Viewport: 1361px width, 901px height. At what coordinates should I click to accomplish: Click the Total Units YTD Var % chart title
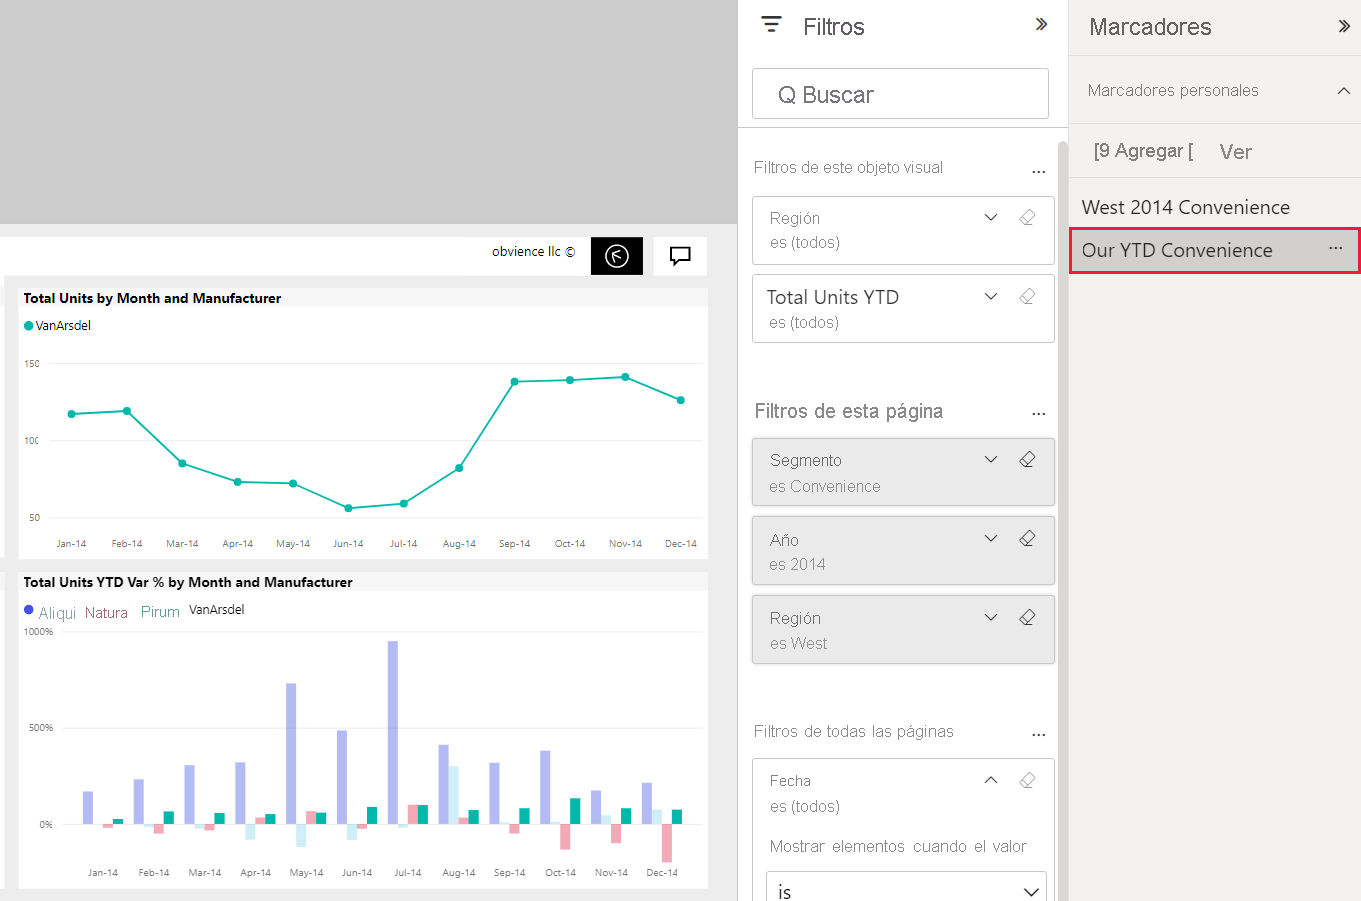[188, 582]
